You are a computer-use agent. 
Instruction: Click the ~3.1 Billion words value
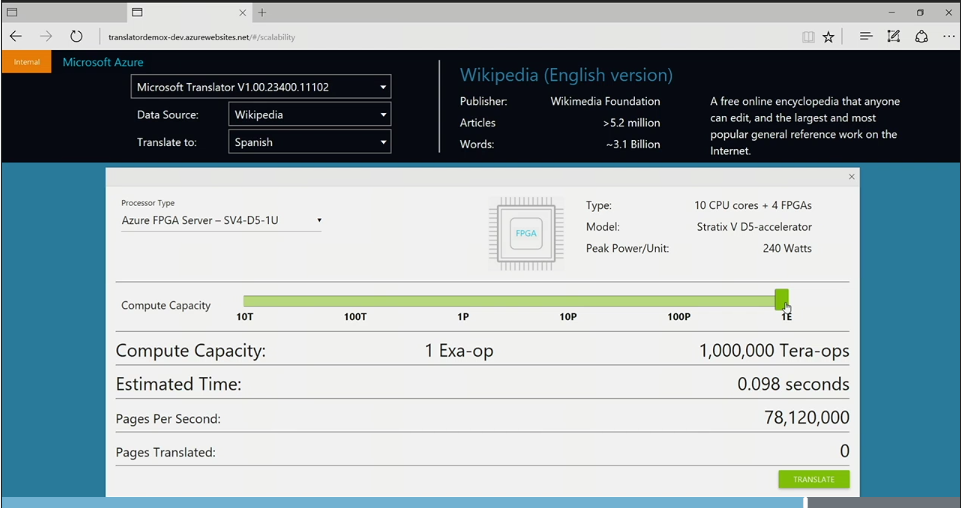[x=633, y=145]
